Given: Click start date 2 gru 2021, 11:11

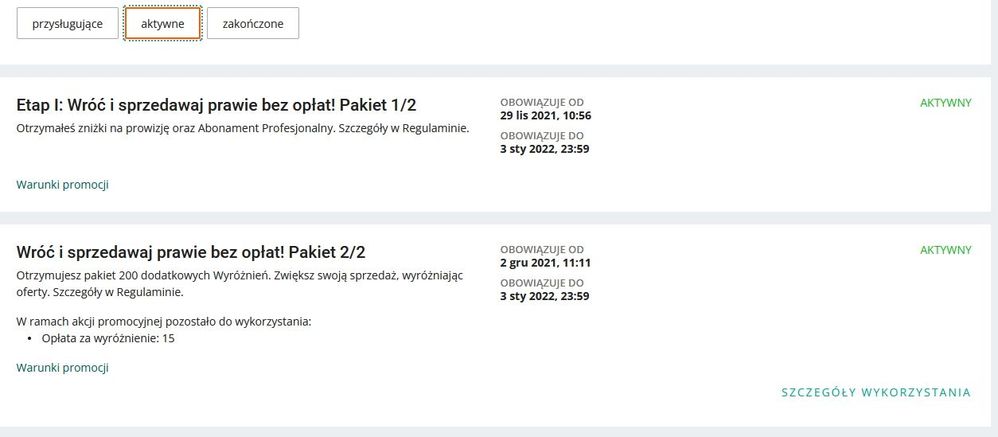Looking at the screenshot, I should click(545, 263).
